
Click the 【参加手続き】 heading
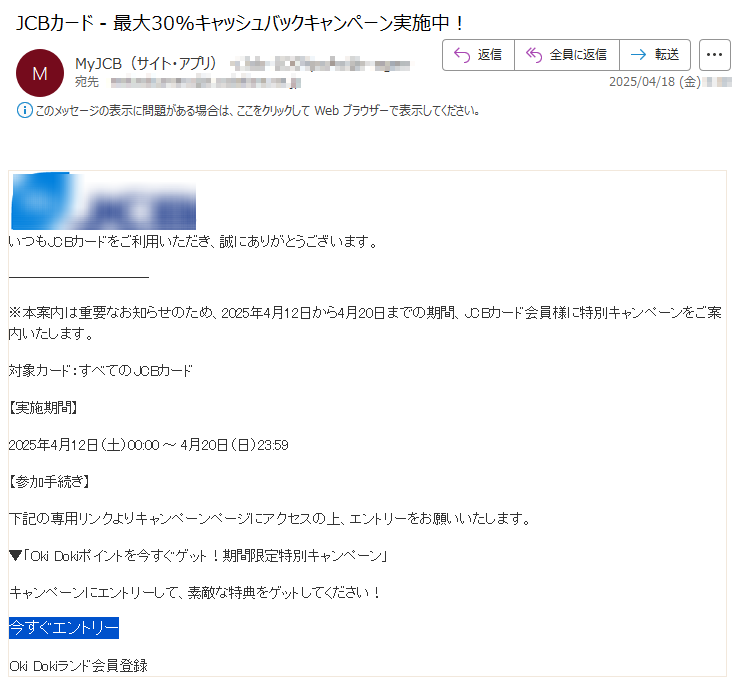[x=50, y=482]
